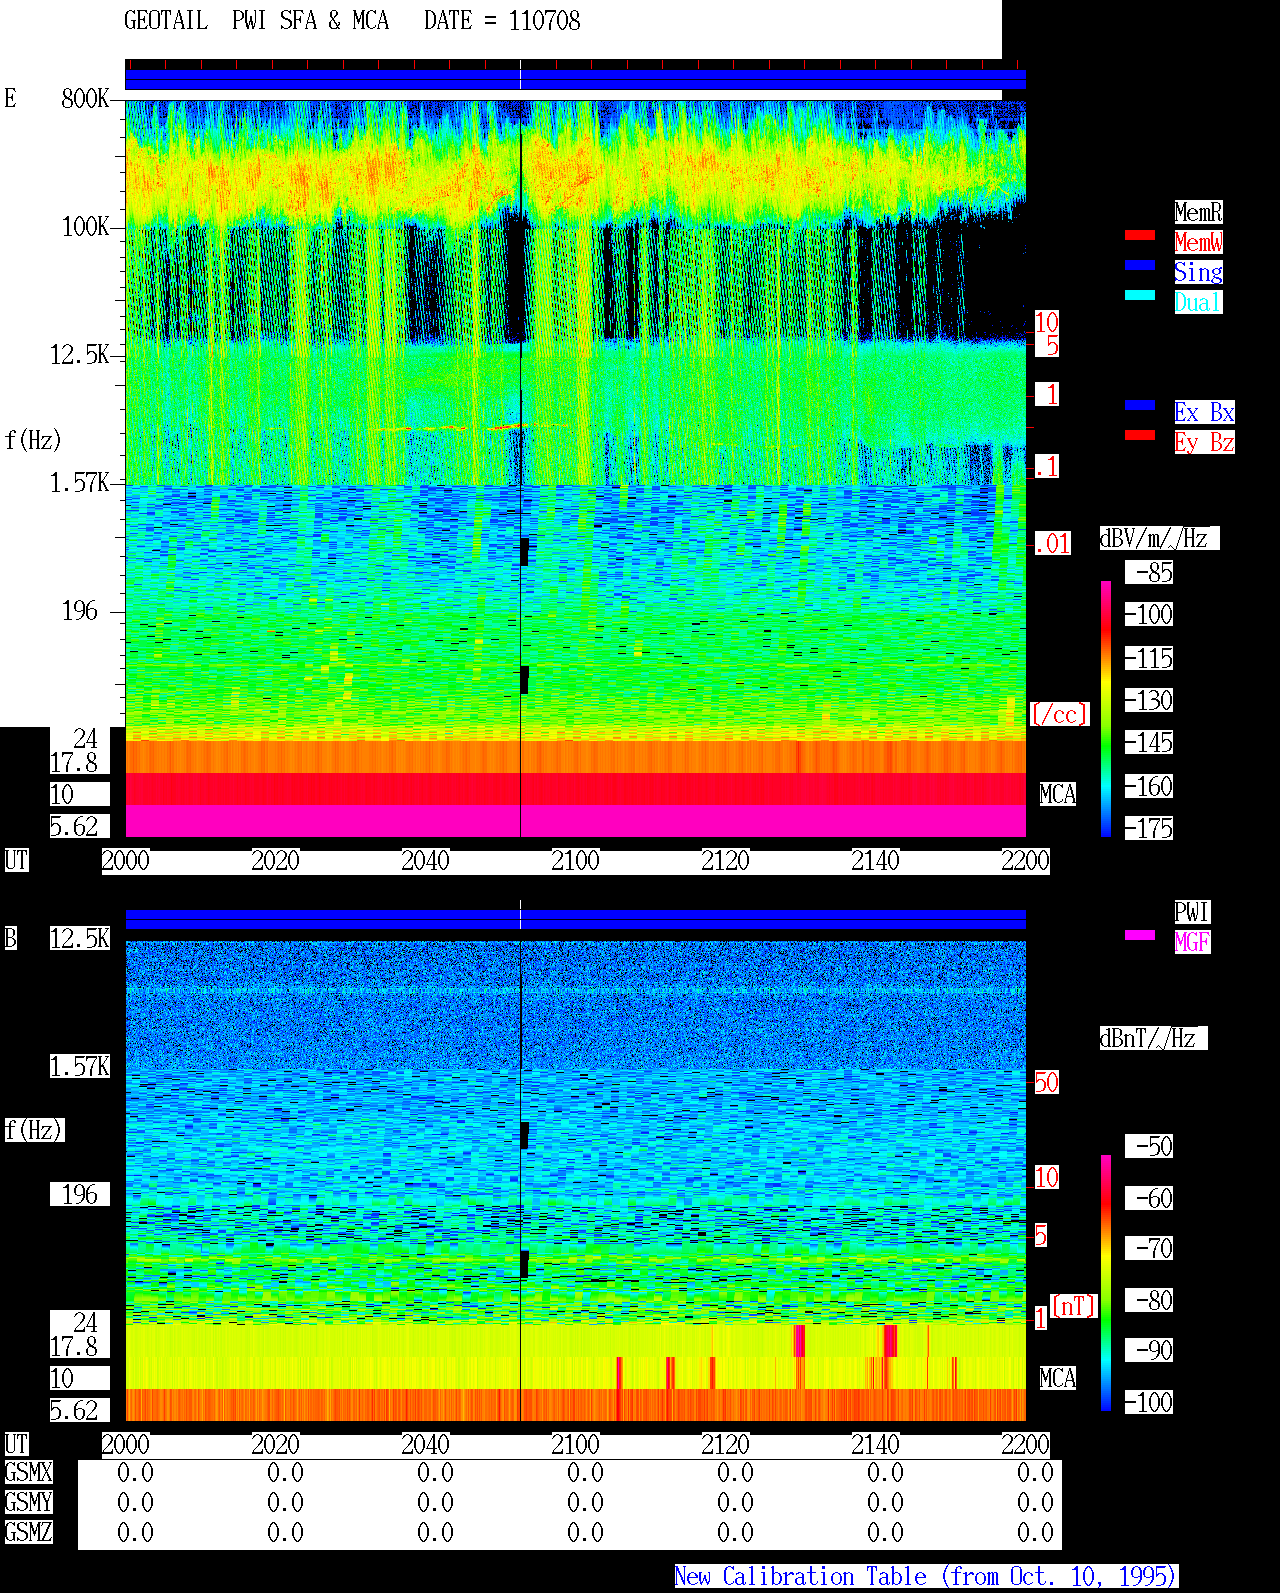This screenshot has width=1280, height=1593.
Task: Click the cyan Dual legend swatch
Action: [x=1140, y=295]
